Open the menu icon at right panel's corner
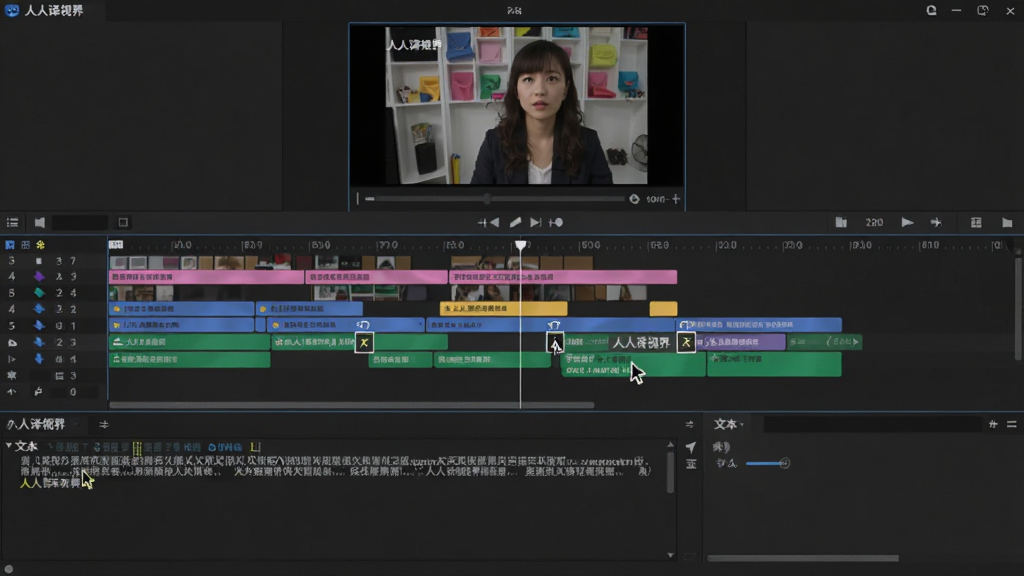 (x=1012, y=424)
